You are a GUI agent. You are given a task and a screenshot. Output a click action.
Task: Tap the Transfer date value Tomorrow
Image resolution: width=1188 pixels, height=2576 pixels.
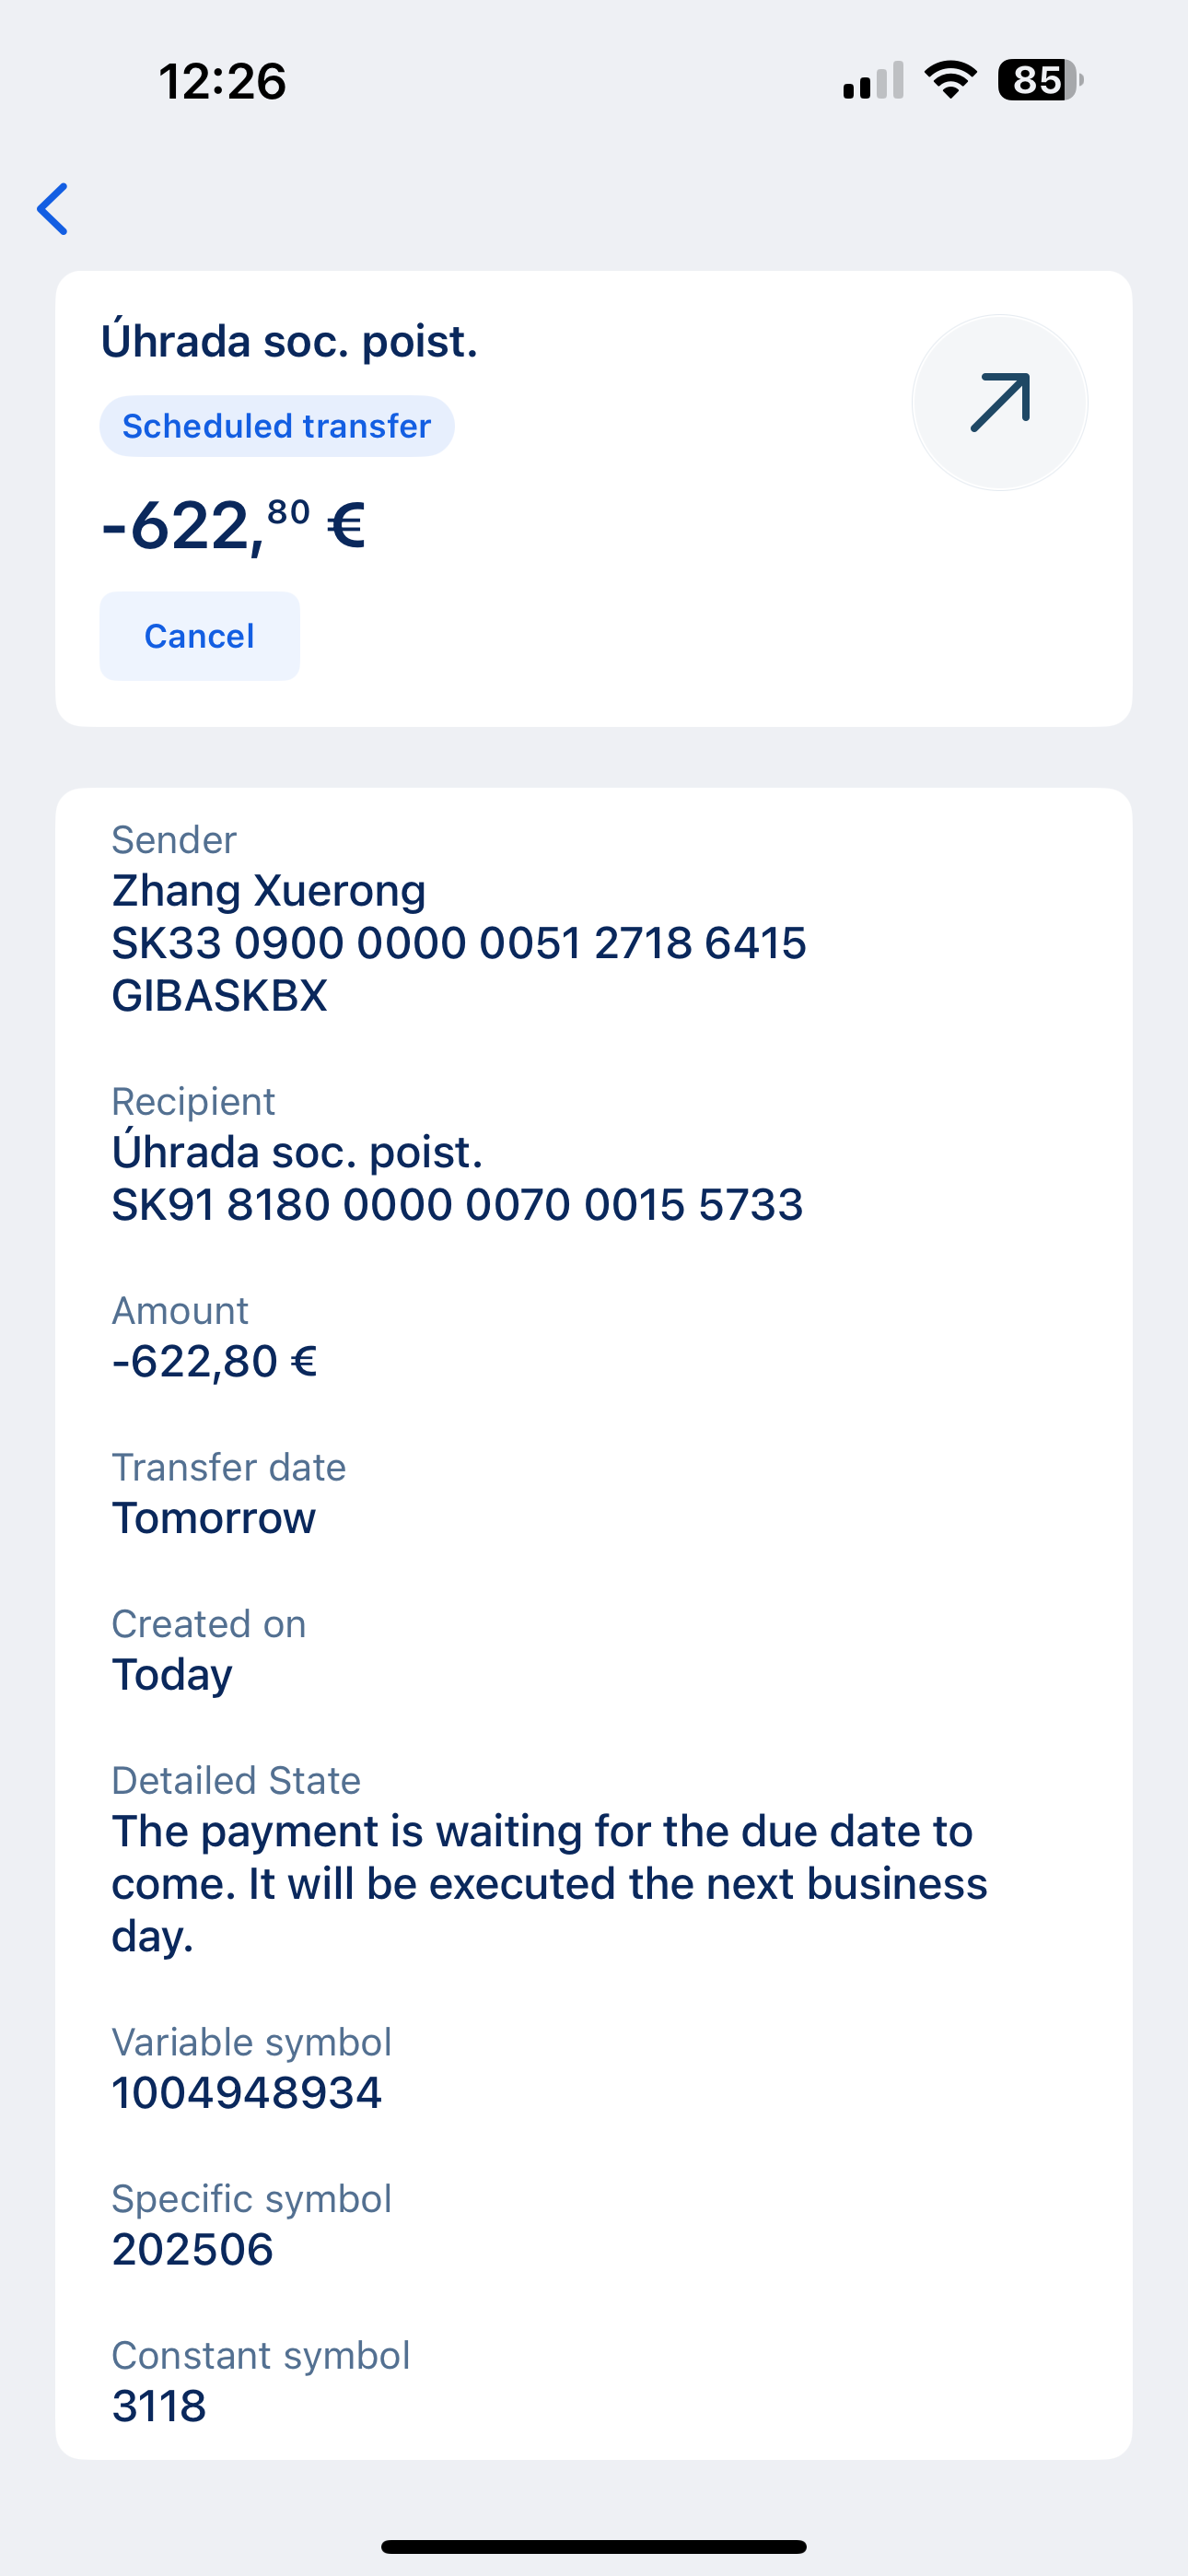(213, 1519)
